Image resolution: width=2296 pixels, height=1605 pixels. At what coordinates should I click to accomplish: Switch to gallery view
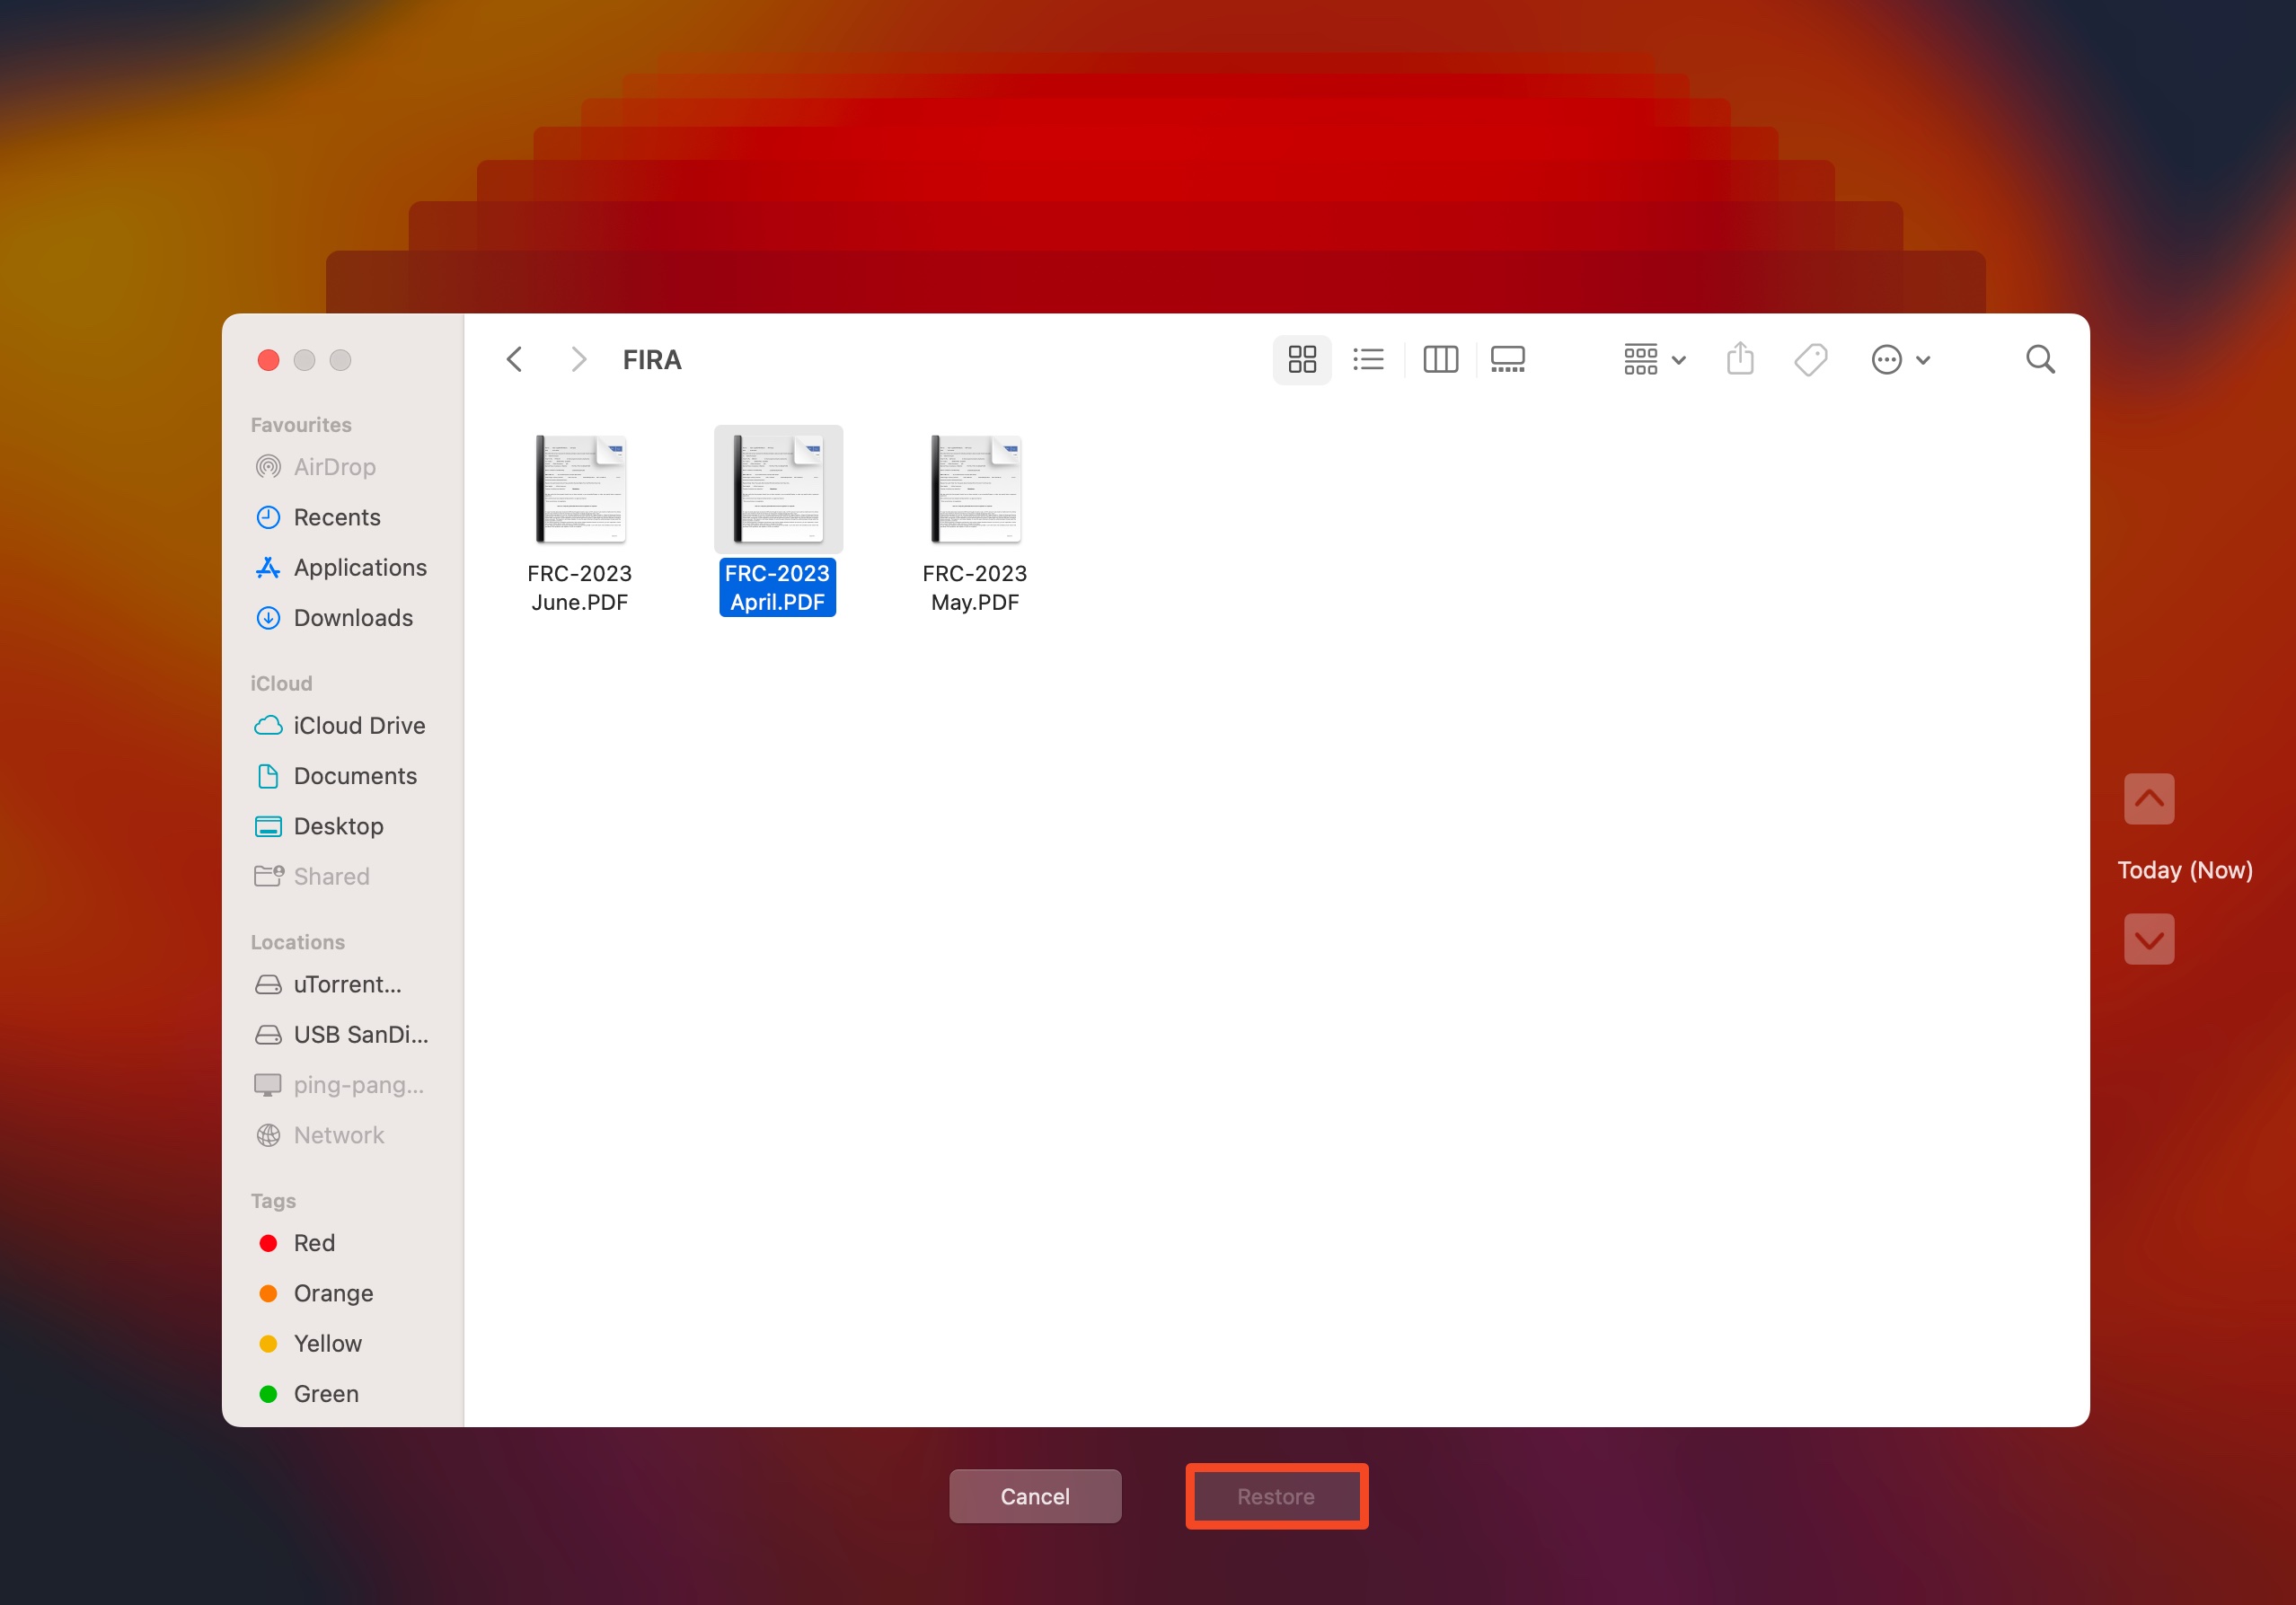click(x=1507, y=357)
